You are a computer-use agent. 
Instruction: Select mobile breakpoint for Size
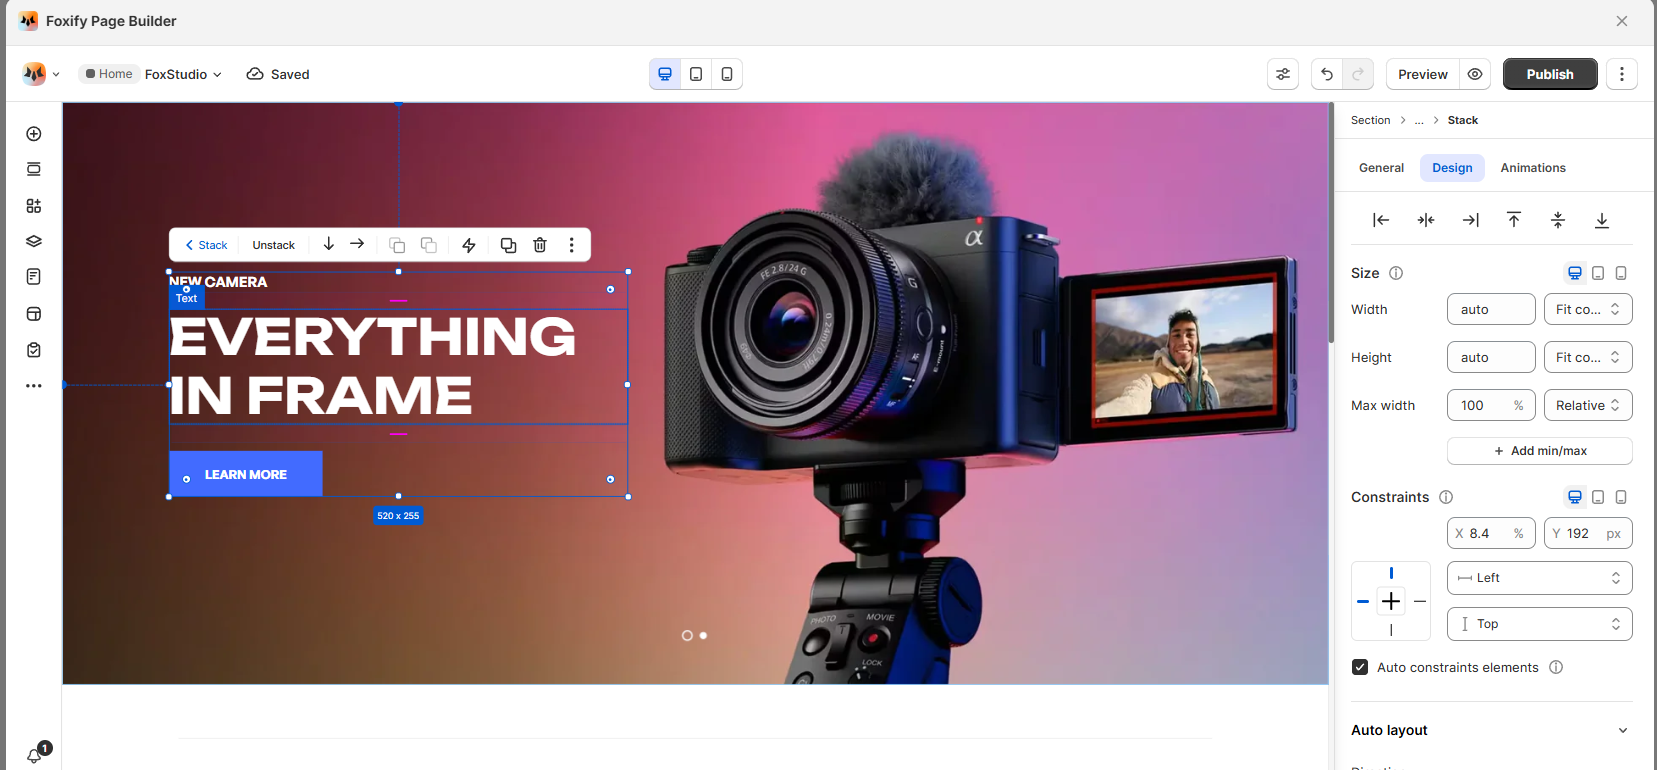click(x=1621, y=273)
